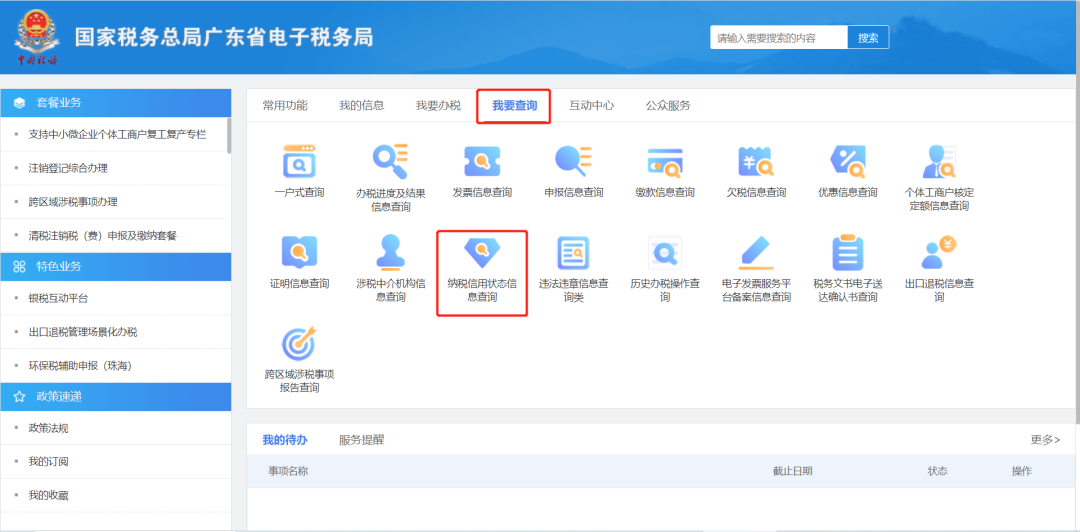Switch to 我的信息 tab
The image size is (1080, 532).
coord(362,105)
